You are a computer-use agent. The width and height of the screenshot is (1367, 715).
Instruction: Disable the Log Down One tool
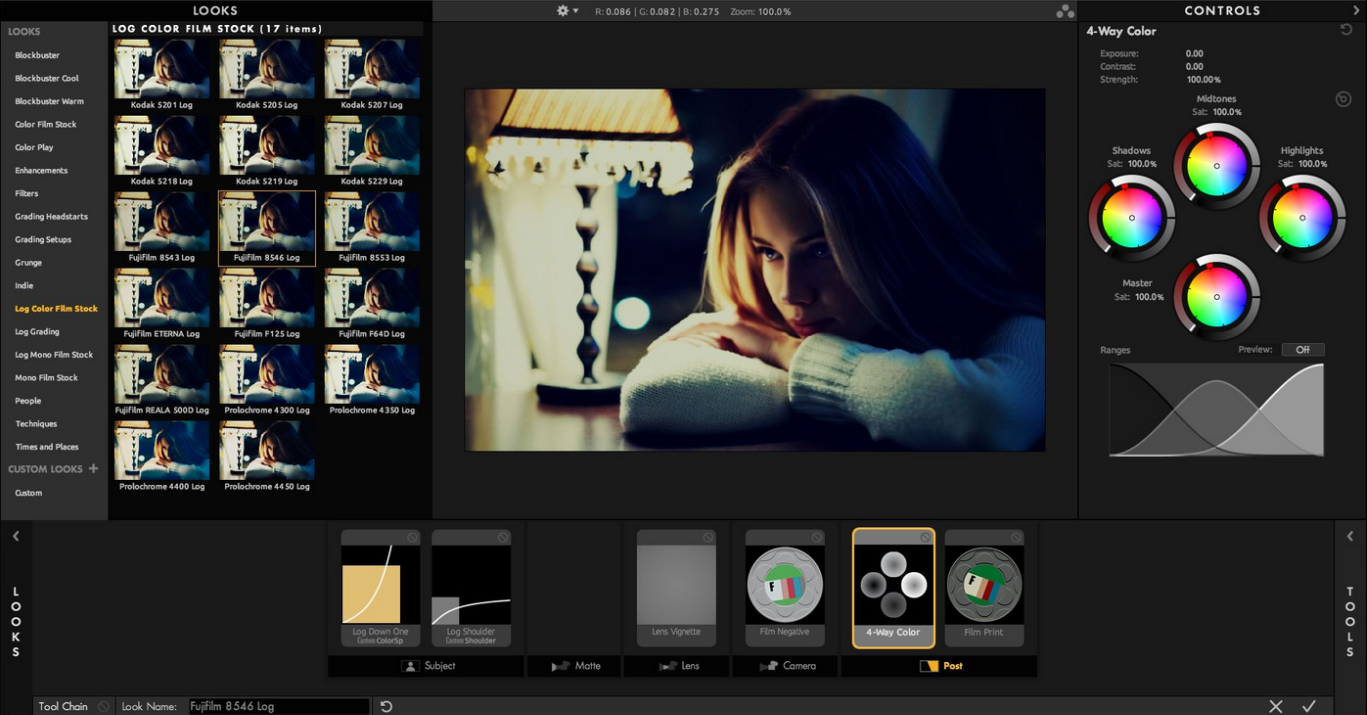(x=412, y=537)
